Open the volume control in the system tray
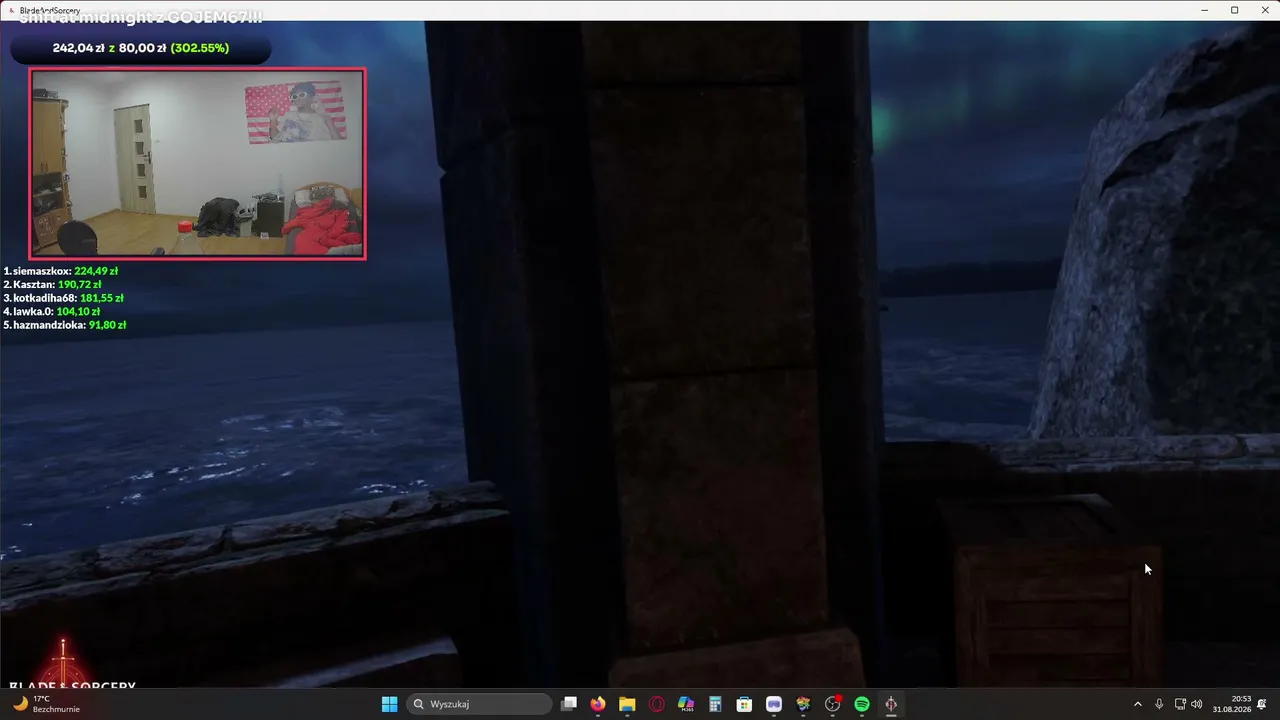The image size is (1280, 720). coord(1197,704)
